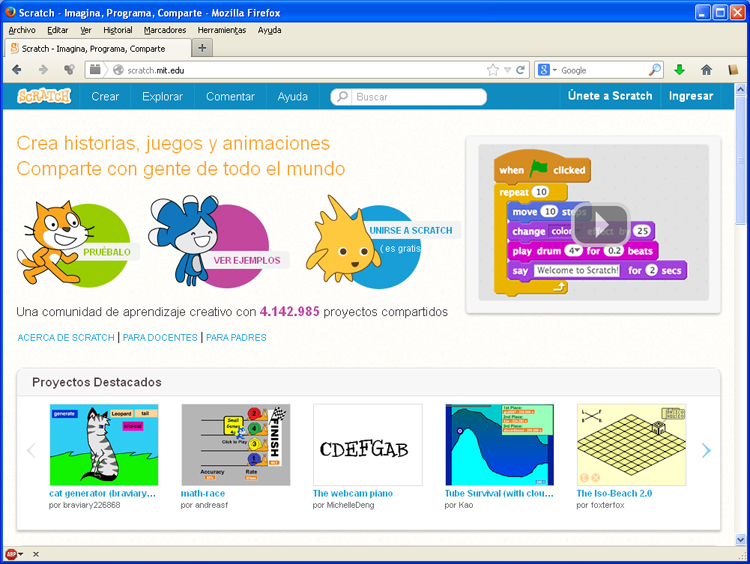
Task: Open the Archivo menu
Action: coord(22,30)
